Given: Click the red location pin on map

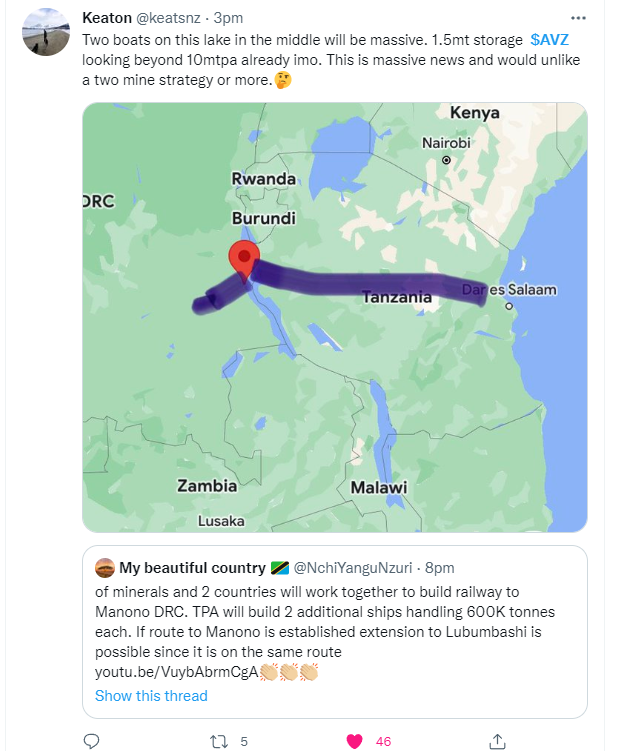Looking at the screenshot, I should click(244, 262).
